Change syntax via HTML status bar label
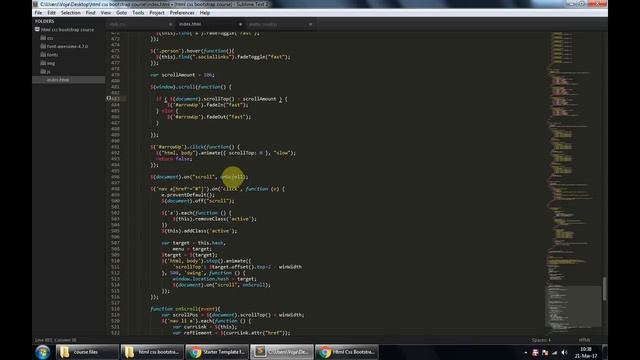This screenshot has height=360, width=640. pyautogui.click(x=584, y=340)
